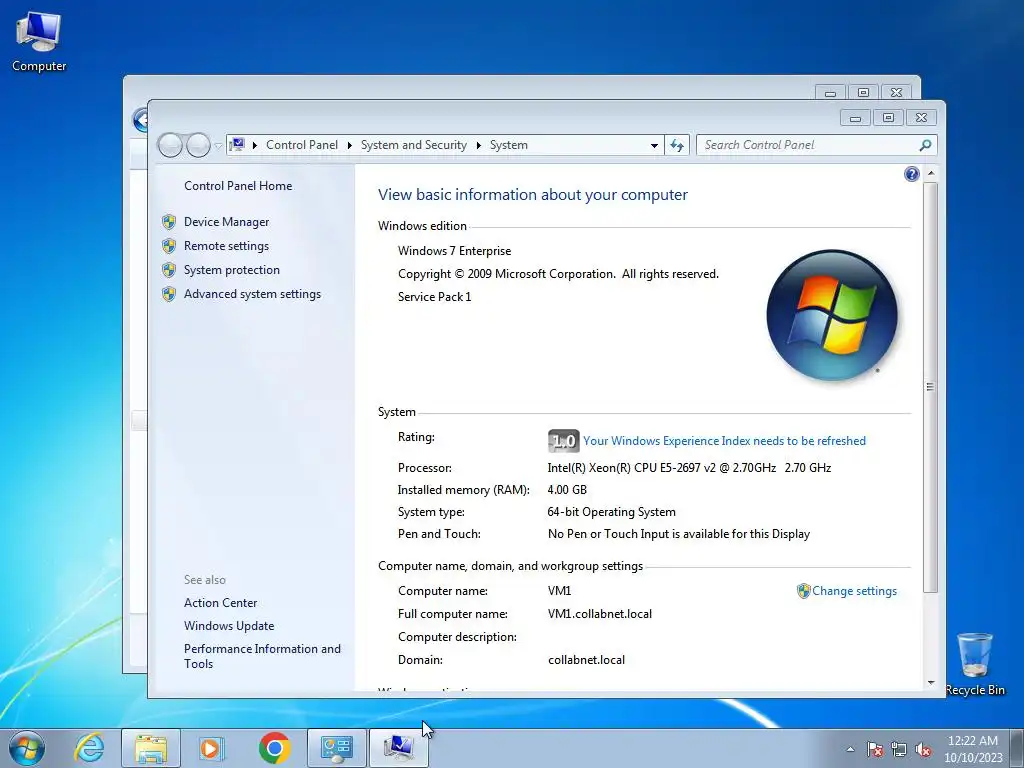
Task: Click the Service Pack 1 text
Action: [x=434, y=296]
